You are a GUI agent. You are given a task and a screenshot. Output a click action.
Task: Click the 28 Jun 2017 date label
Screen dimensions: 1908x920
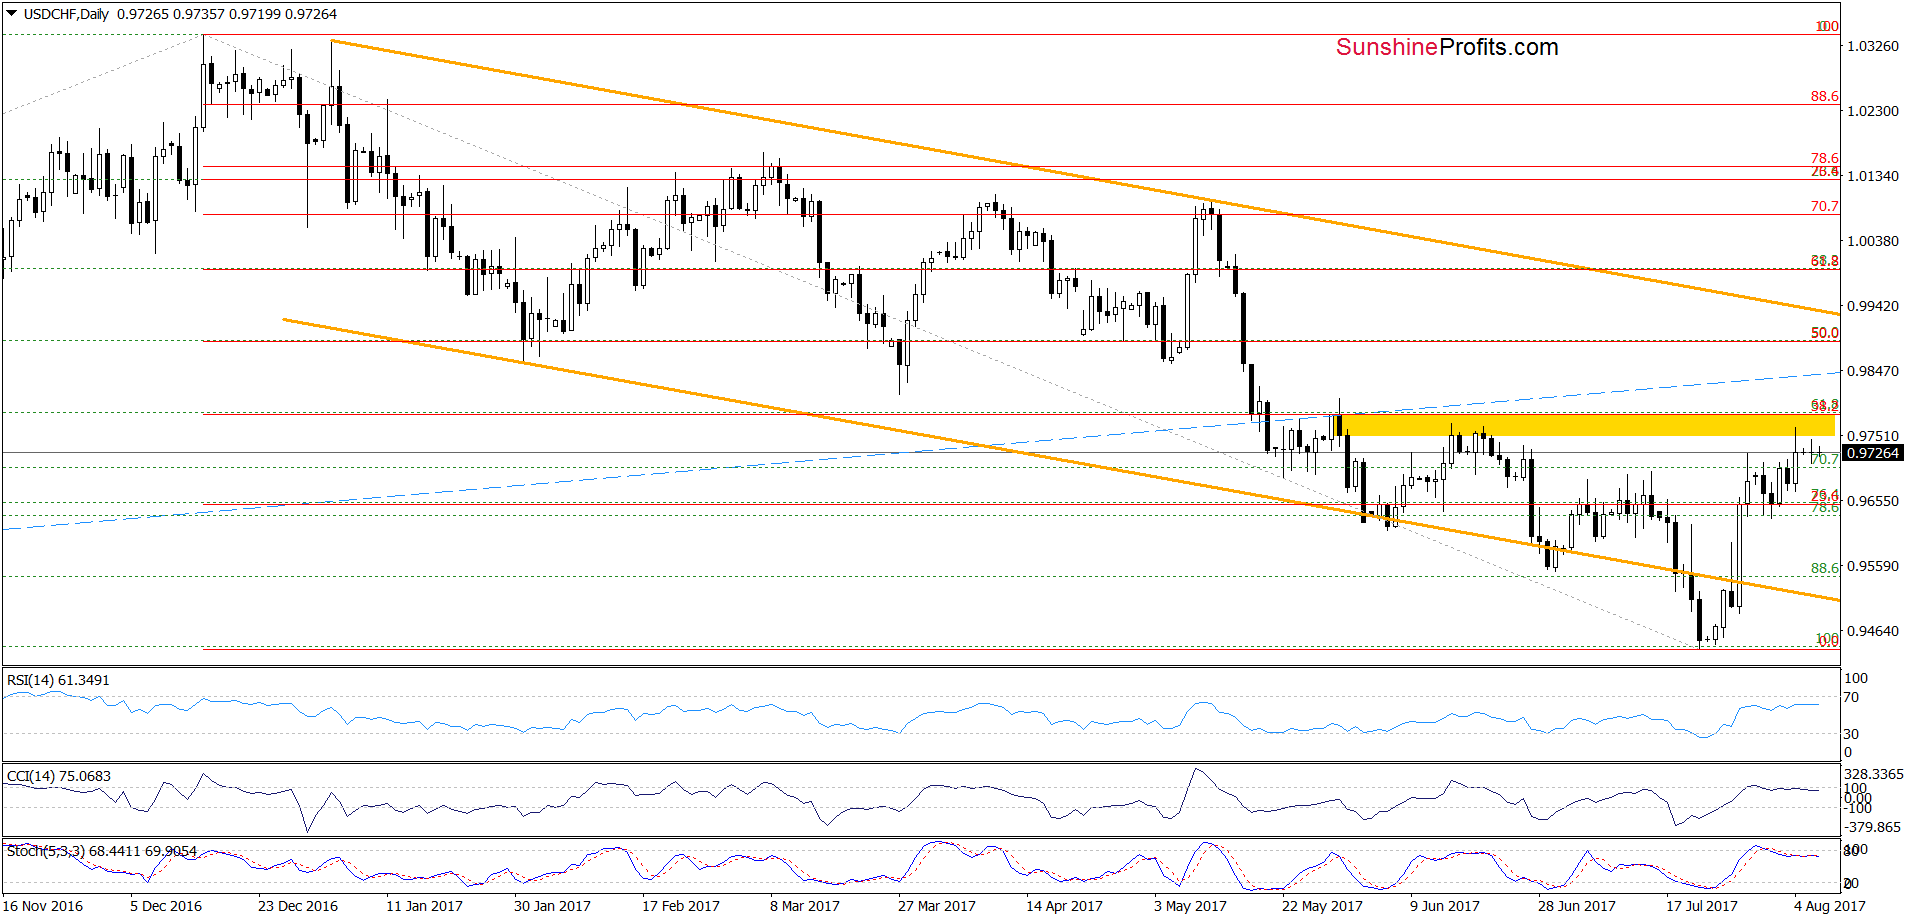[x=1577, y=906]
